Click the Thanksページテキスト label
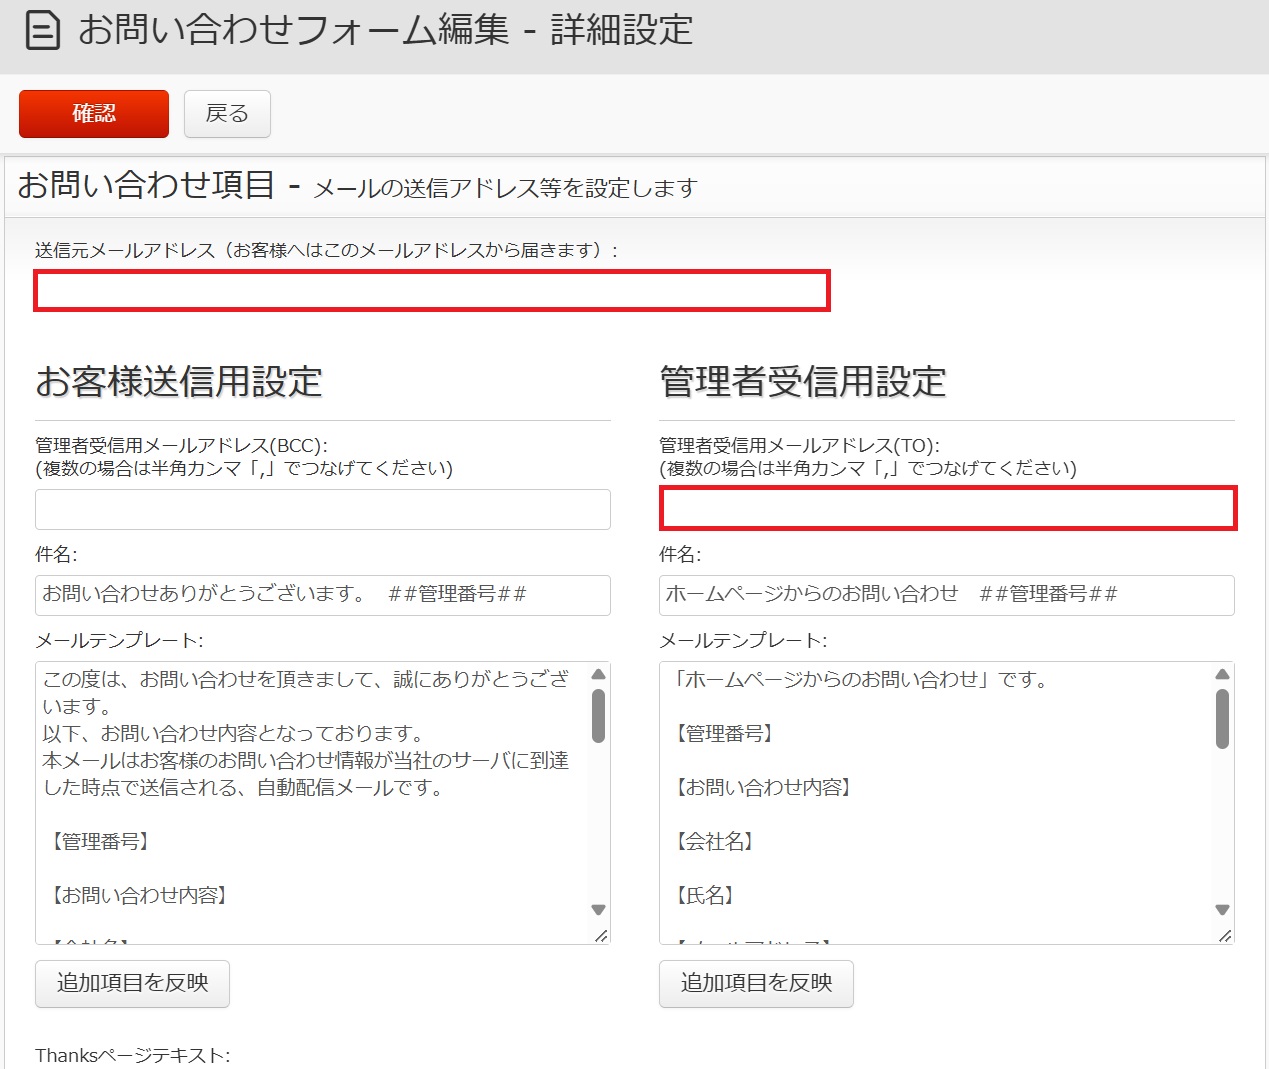The image size is (1269, 1069). click(x=133, y=1056)
